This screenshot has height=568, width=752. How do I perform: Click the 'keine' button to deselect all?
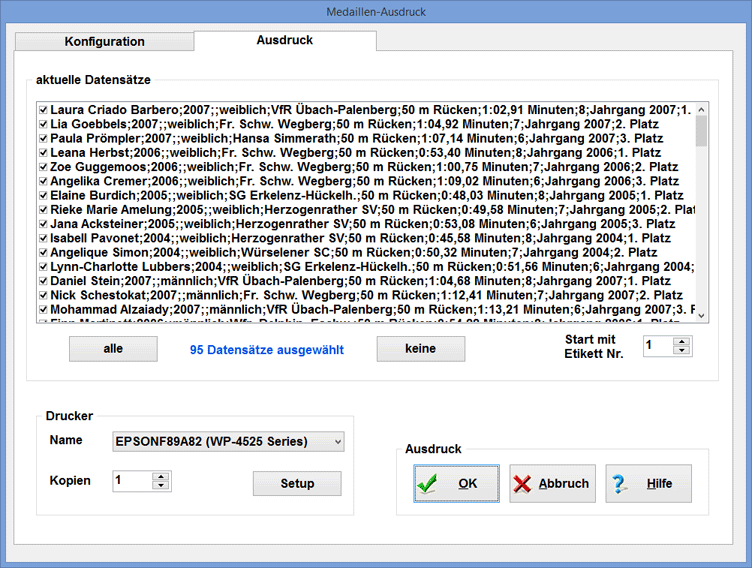point(421,349)
